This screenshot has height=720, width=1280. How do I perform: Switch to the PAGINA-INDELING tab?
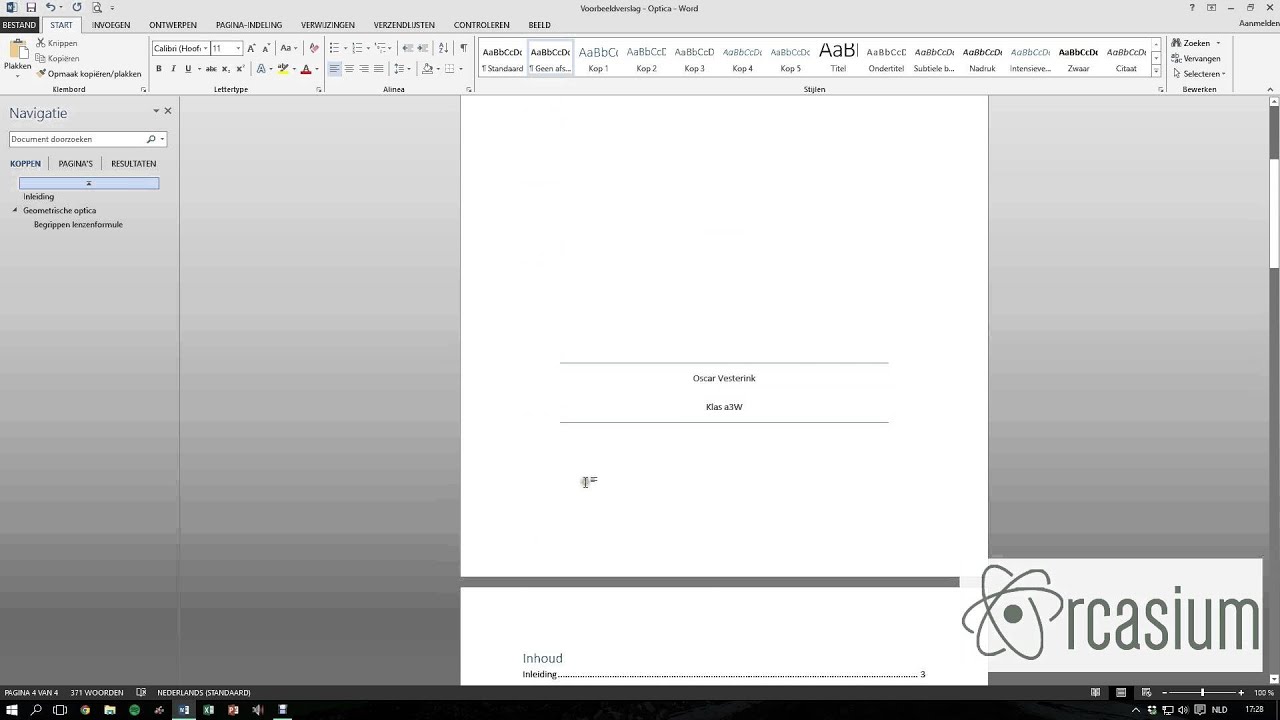click(249, 25)
